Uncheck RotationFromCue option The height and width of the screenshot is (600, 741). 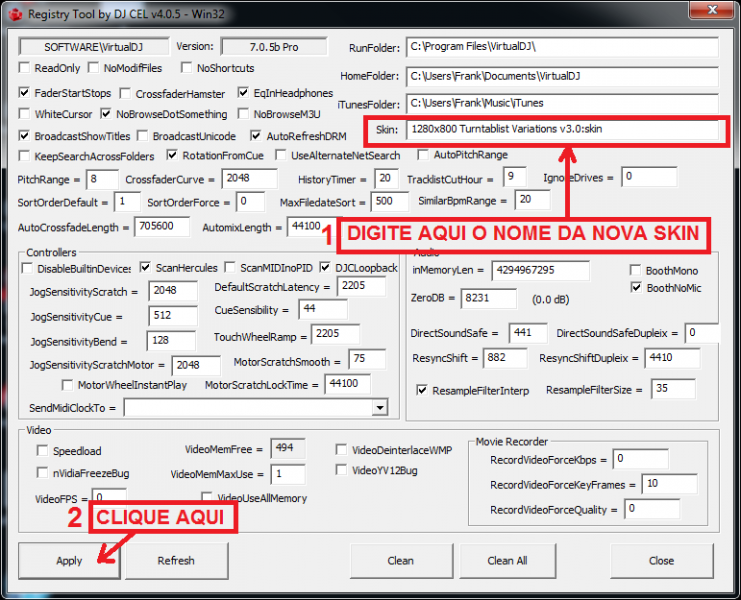click(x=172, y=155)
